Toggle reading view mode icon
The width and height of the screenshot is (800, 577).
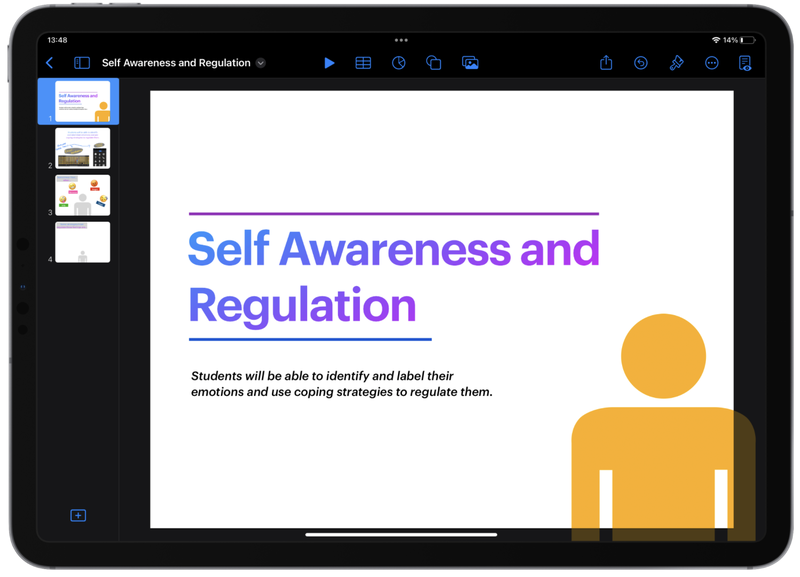pos(745,63)
